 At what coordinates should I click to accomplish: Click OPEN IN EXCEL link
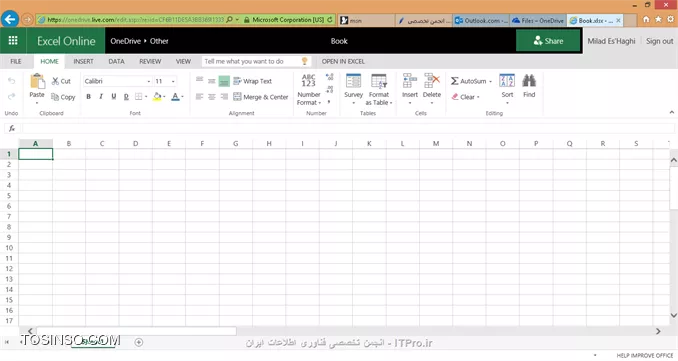click(x=343, y=61)
